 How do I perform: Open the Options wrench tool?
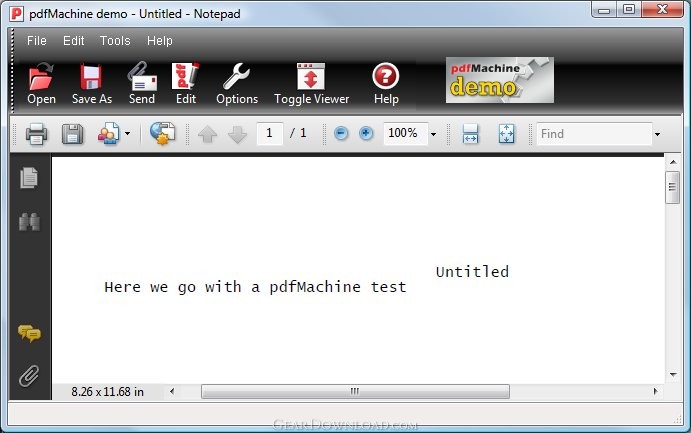point(237,84)
